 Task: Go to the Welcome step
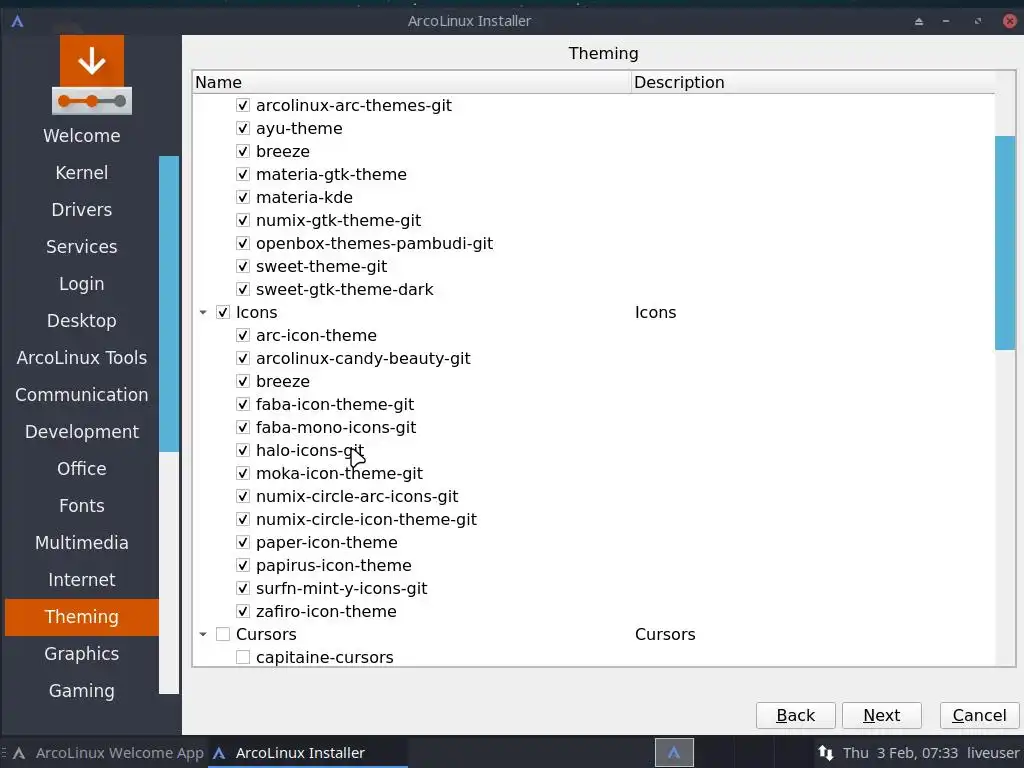[82, 136]
